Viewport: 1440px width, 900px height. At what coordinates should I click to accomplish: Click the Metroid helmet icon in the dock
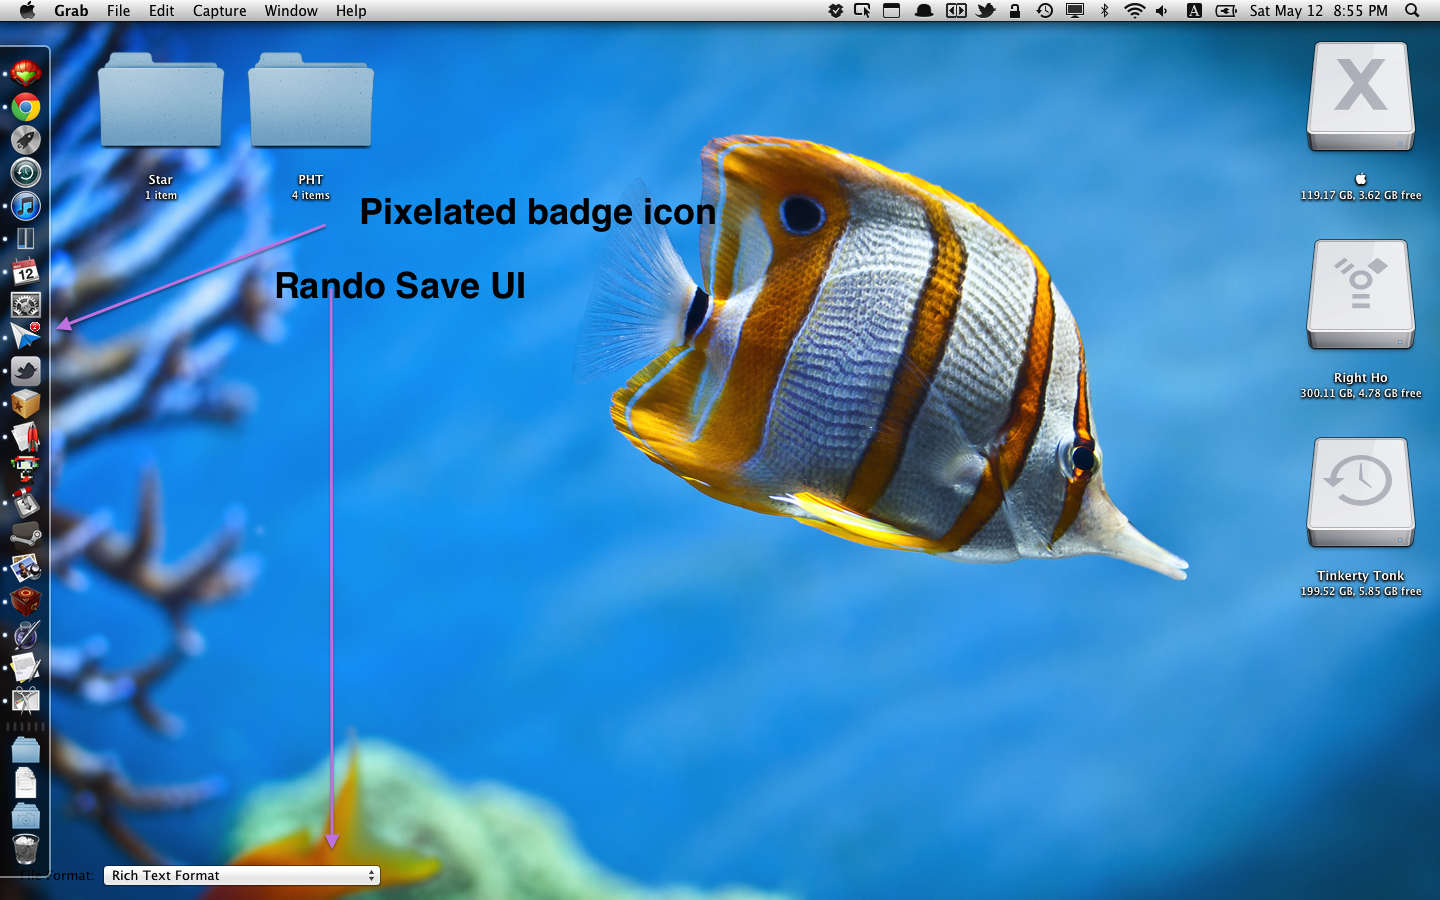[x=26, y=74]
